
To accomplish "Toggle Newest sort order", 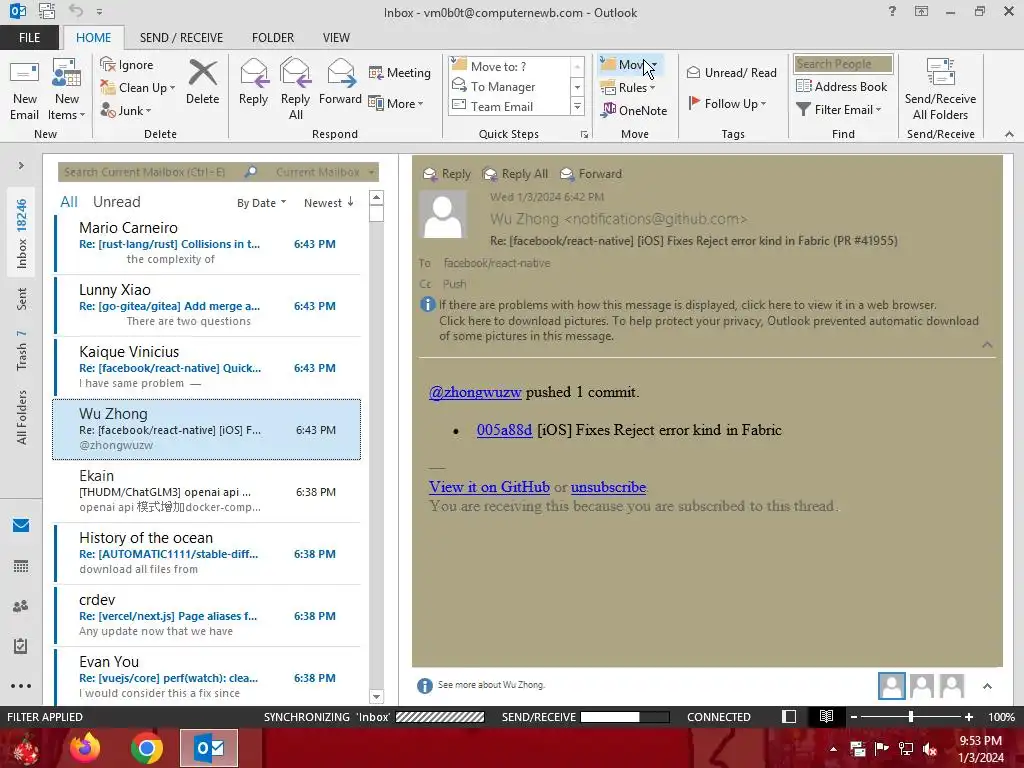I will click(328, 203).
